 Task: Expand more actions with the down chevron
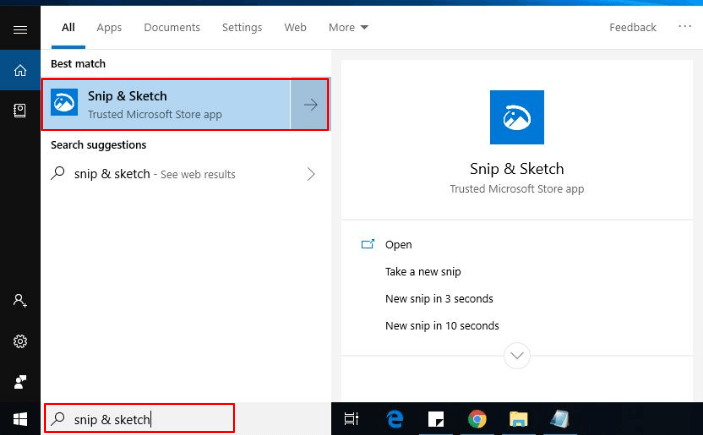click(x=517, y=354)
